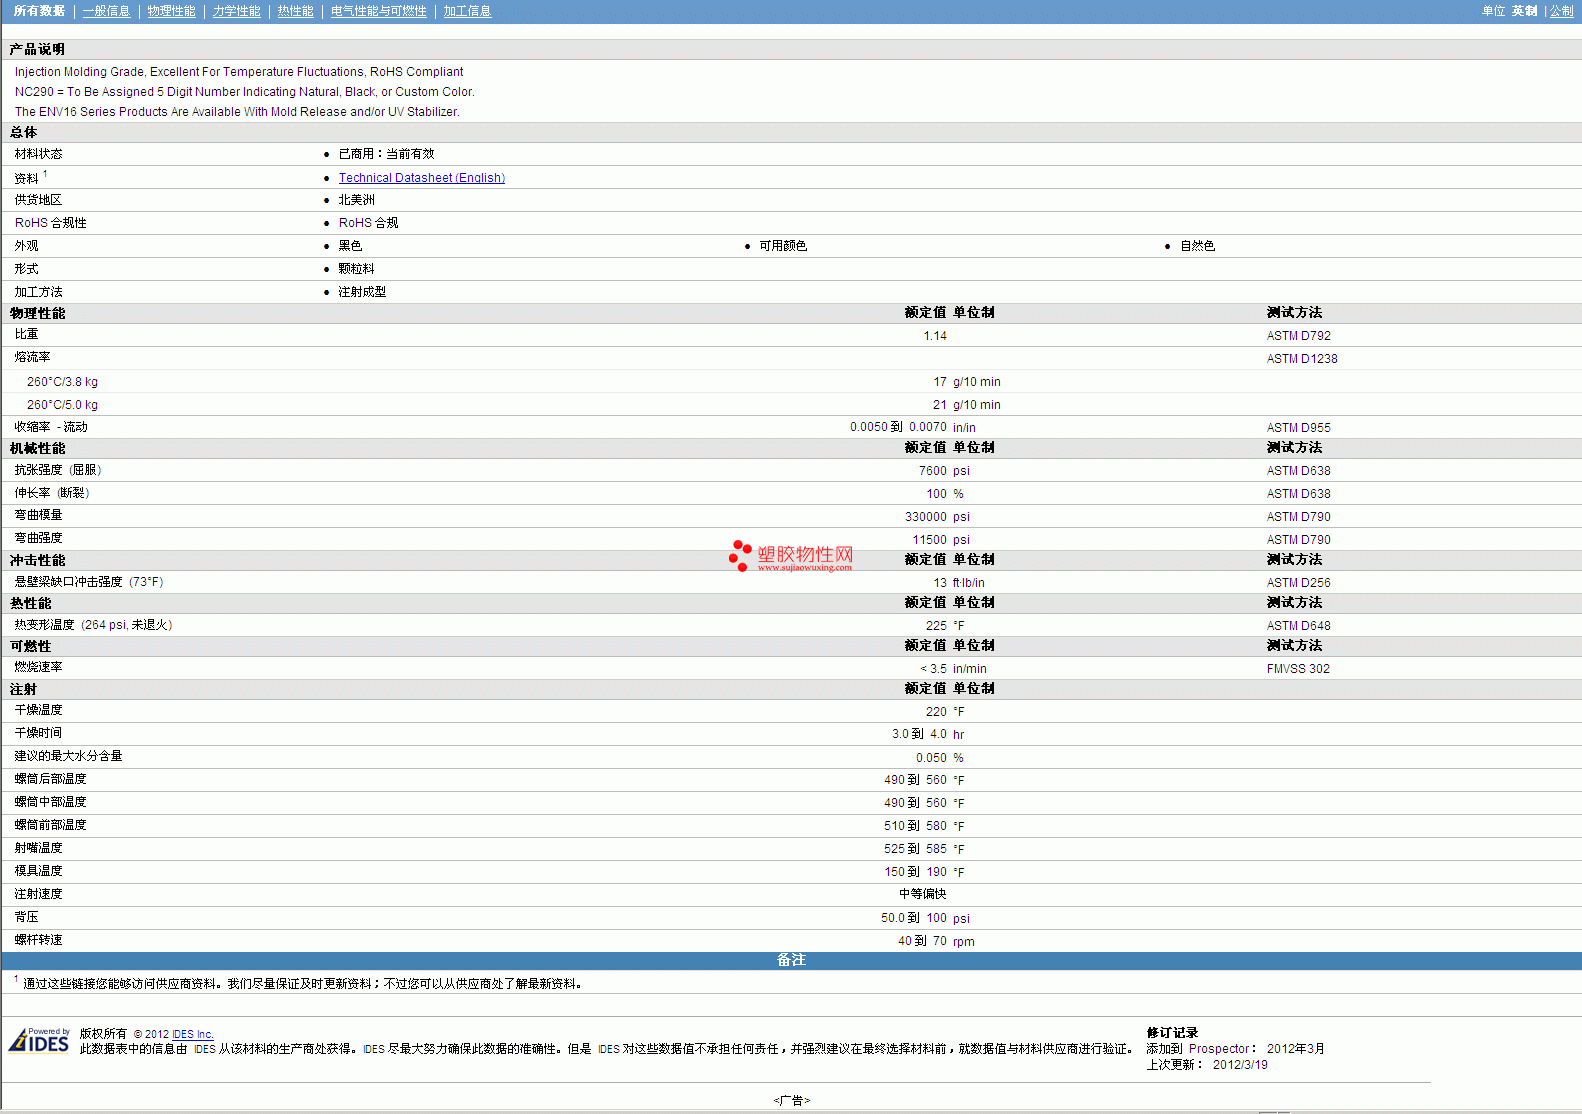Click the 抗张强度 value 7600
This screenshot has width=1582, height=1114.
point(932,471)
